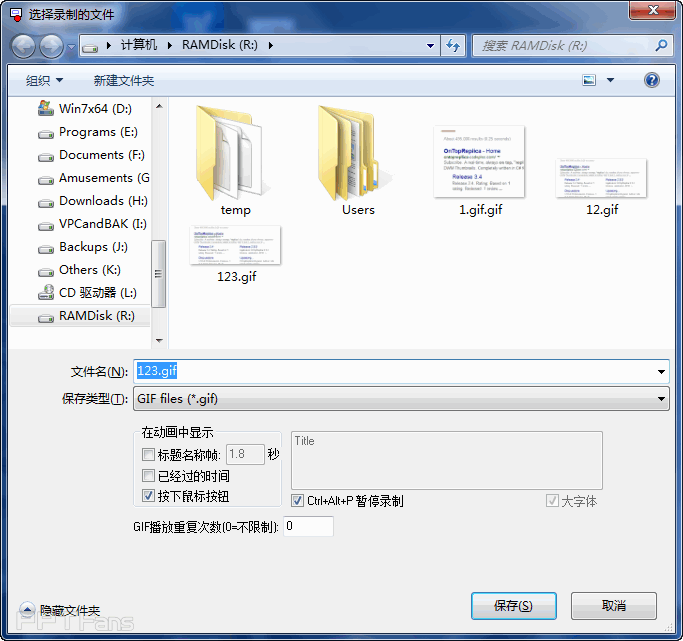Toggle the 已经过的时间 checkbox
The height and width of the screenshot is (641, 683).
tap(149, 476)
